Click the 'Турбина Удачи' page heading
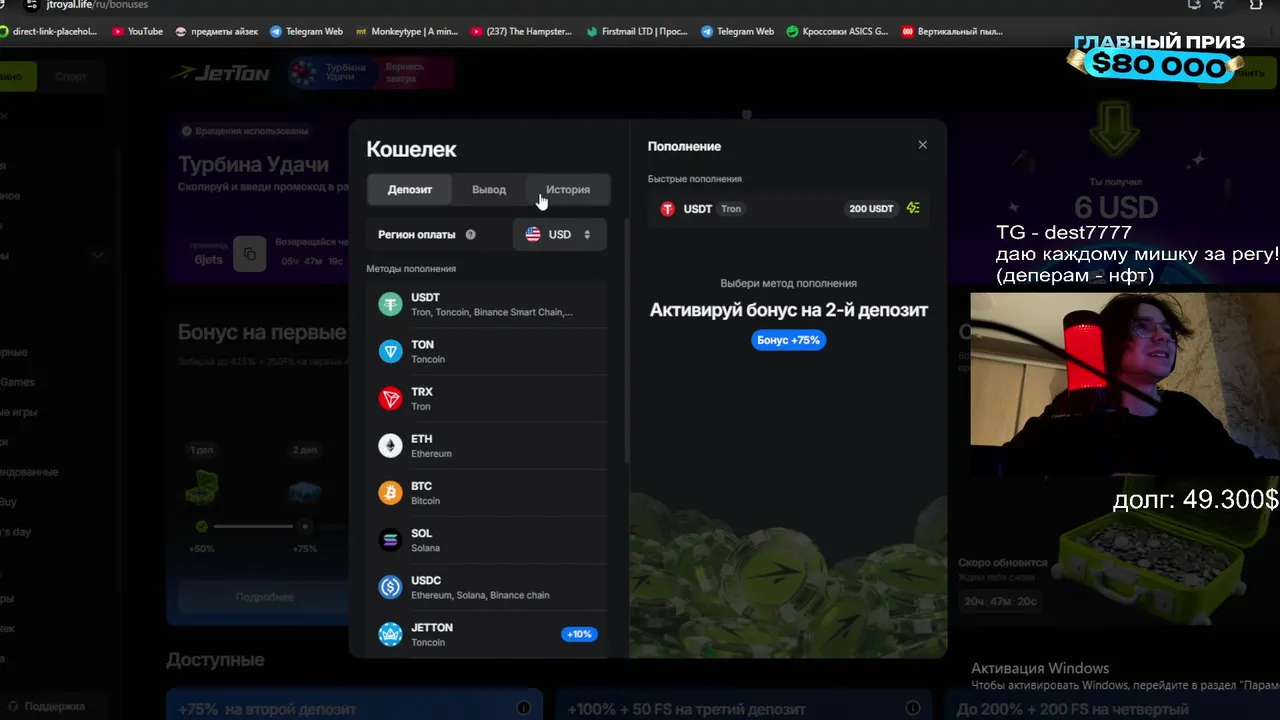This screenshot has width=1280, height=720. tap(253, 164)
